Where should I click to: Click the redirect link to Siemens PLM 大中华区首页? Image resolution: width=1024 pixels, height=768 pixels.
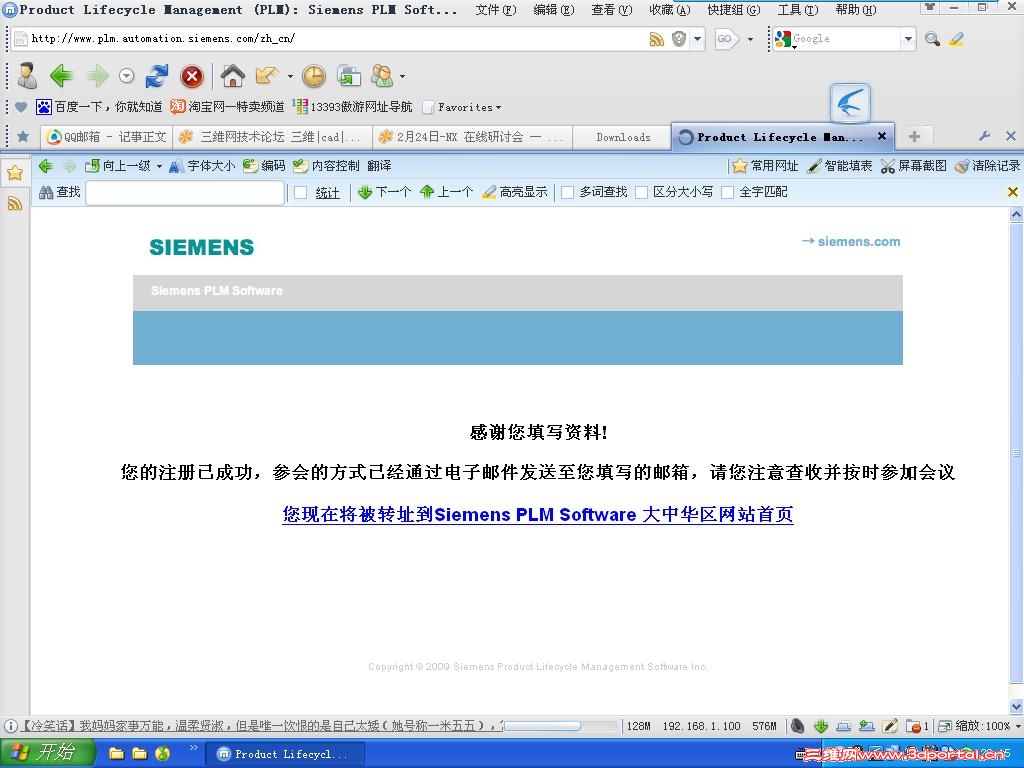pos(537,515)
